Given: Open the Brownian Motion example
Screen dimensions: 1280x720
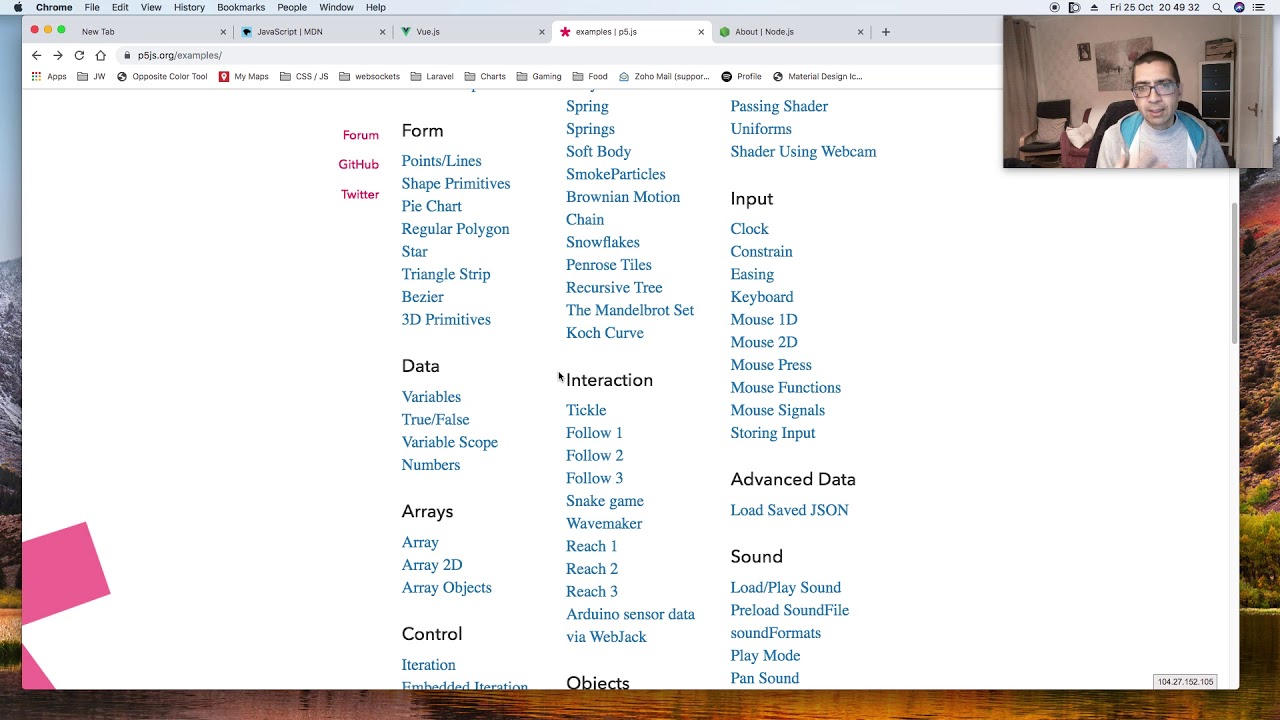Looking at the screenshot, I should [623, 197].
